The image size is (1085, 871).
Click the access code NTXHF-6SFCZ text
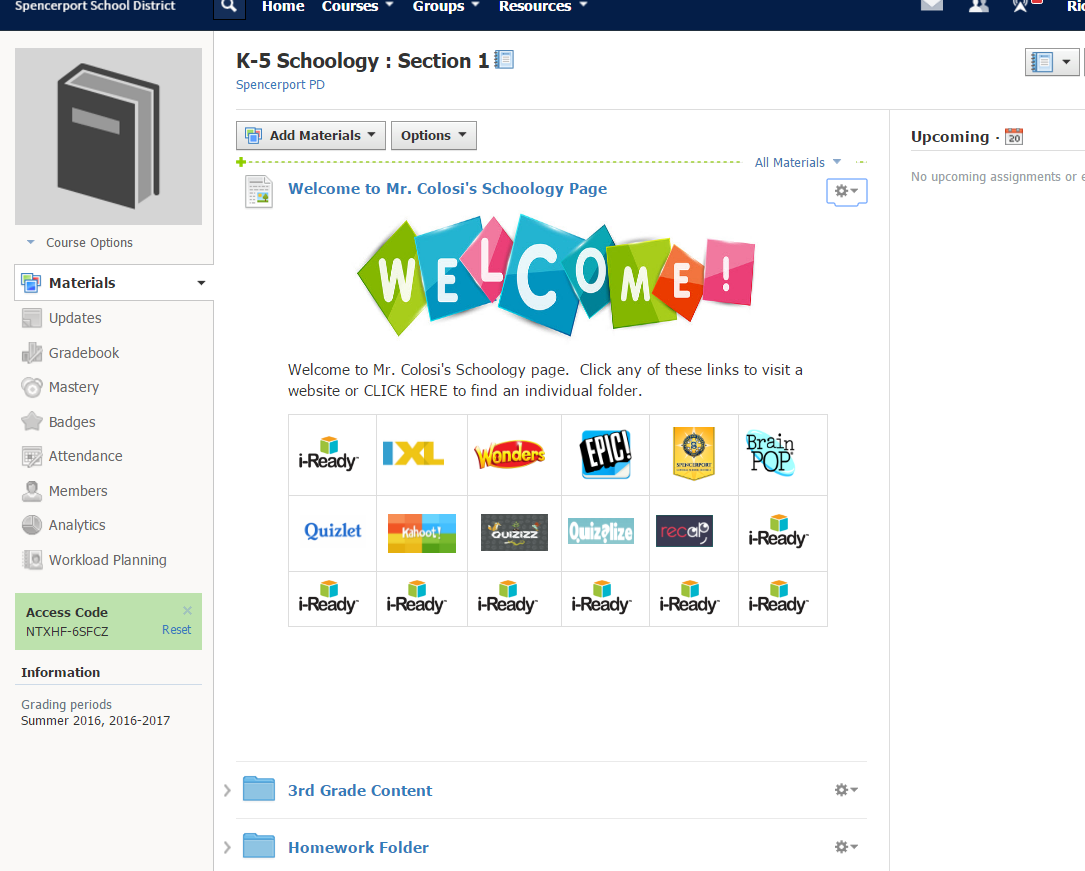coord(67,632)
